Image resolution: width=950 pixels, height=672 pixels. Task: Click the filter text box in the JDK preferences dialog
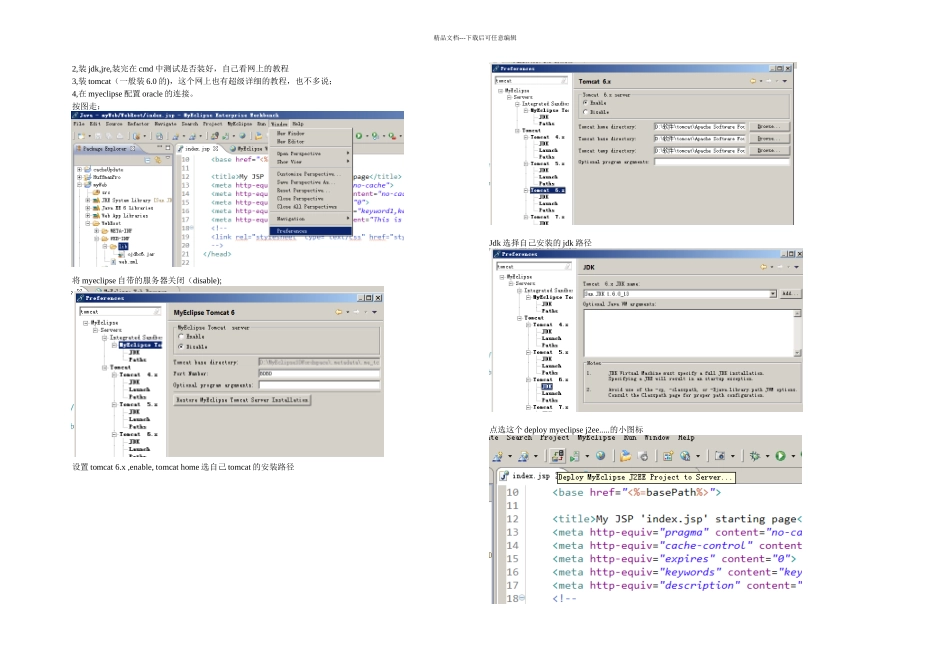click(x=534, y=267)
